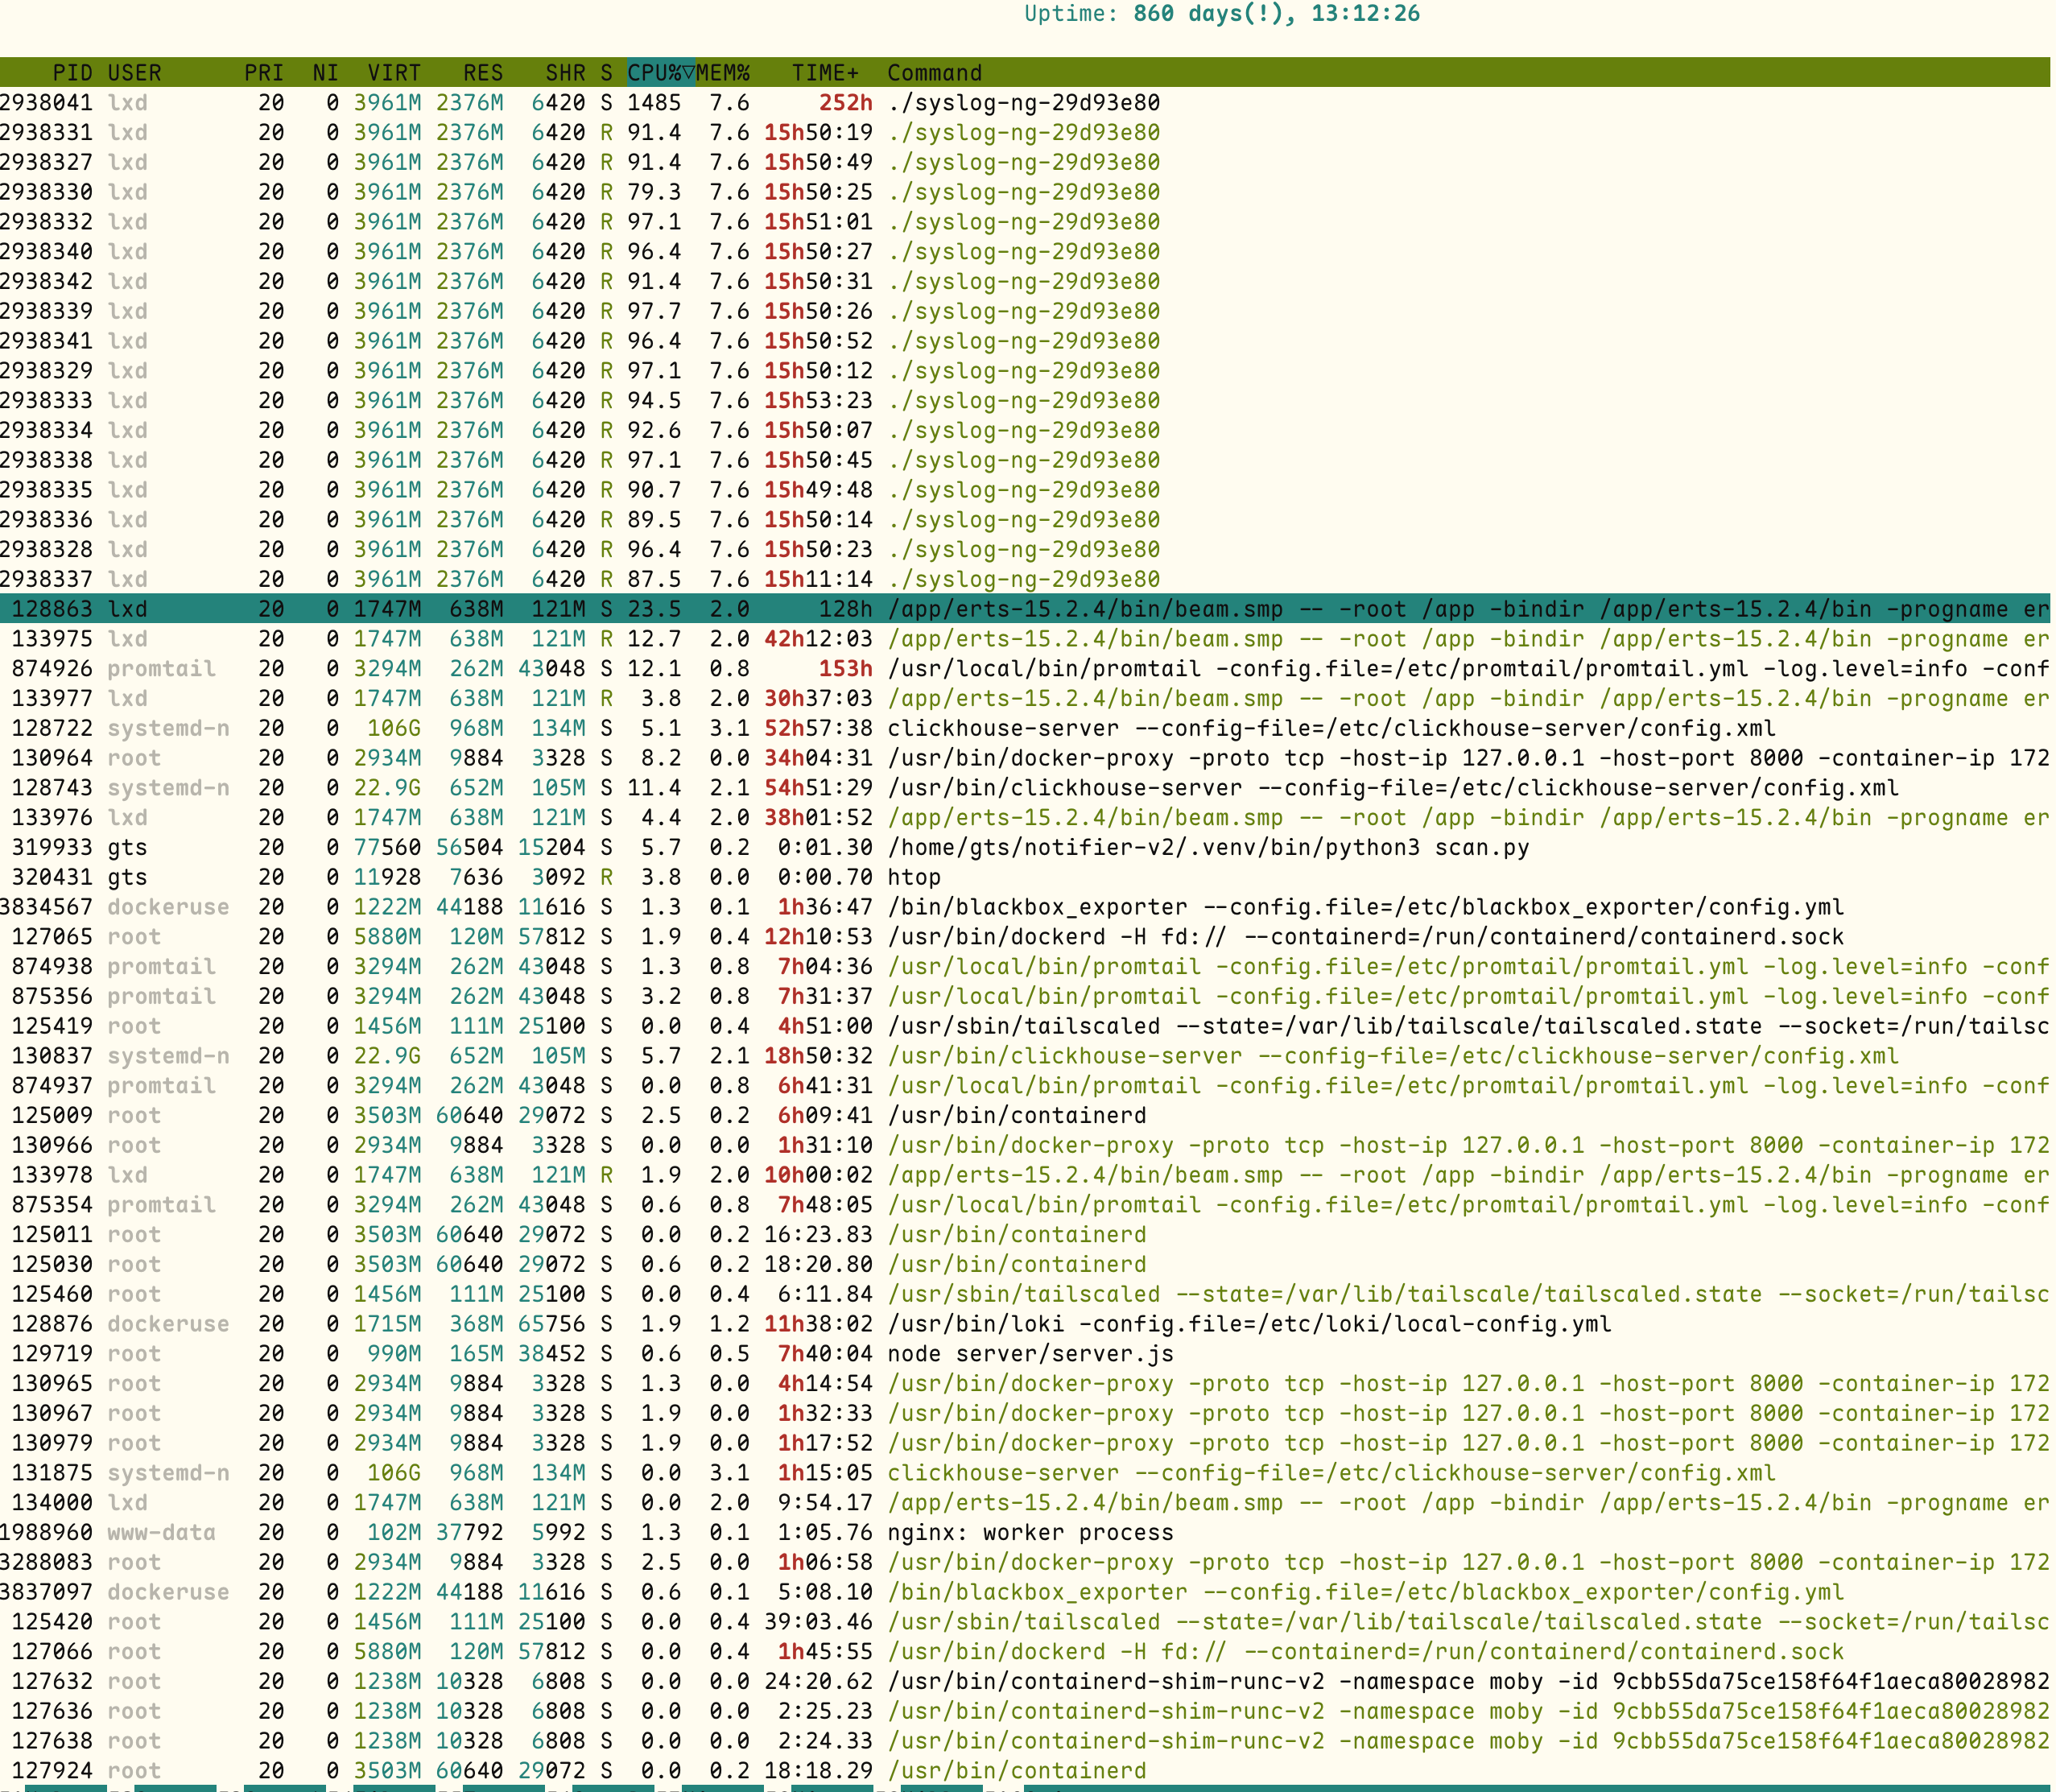2056x1792 pixels.
Task: Sort by the VIRT column header
Action: 394,73
